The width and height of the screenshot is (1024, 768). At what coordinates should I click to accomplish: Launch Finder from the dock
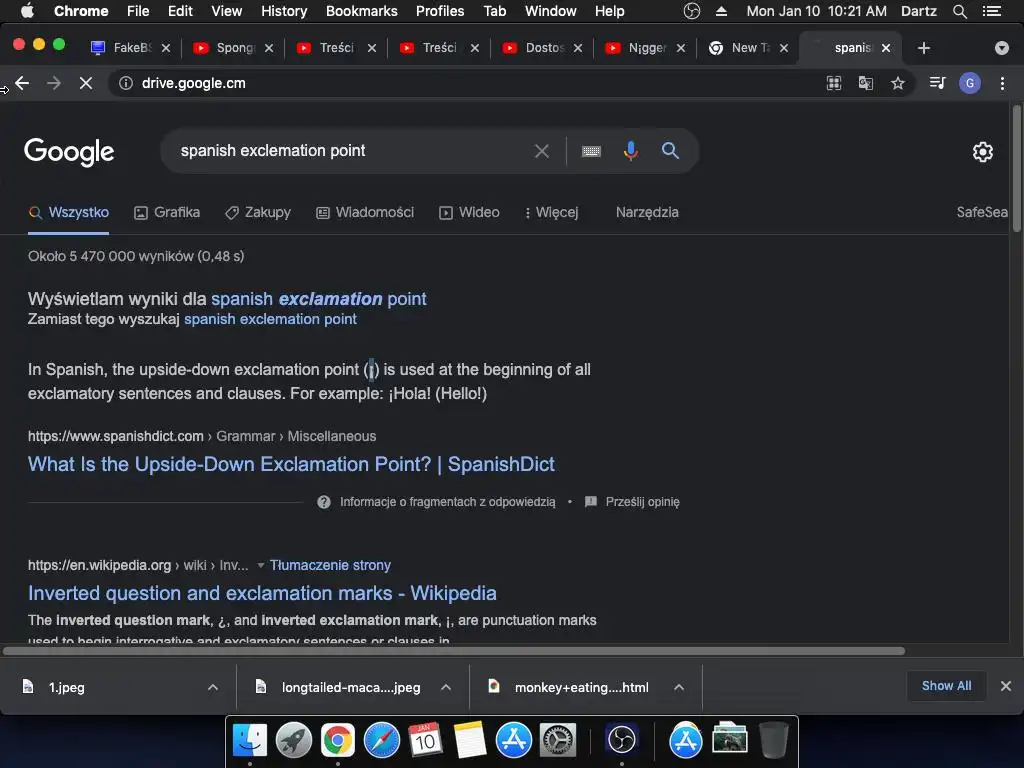click(250, 740)
